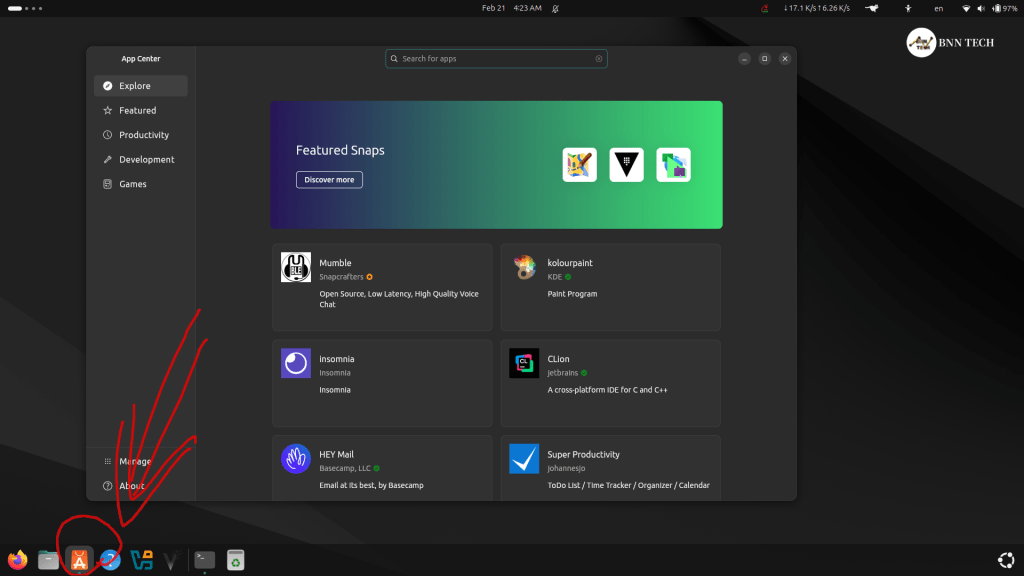
Task: Click the Search for apps field
Action: coord(496,59)
